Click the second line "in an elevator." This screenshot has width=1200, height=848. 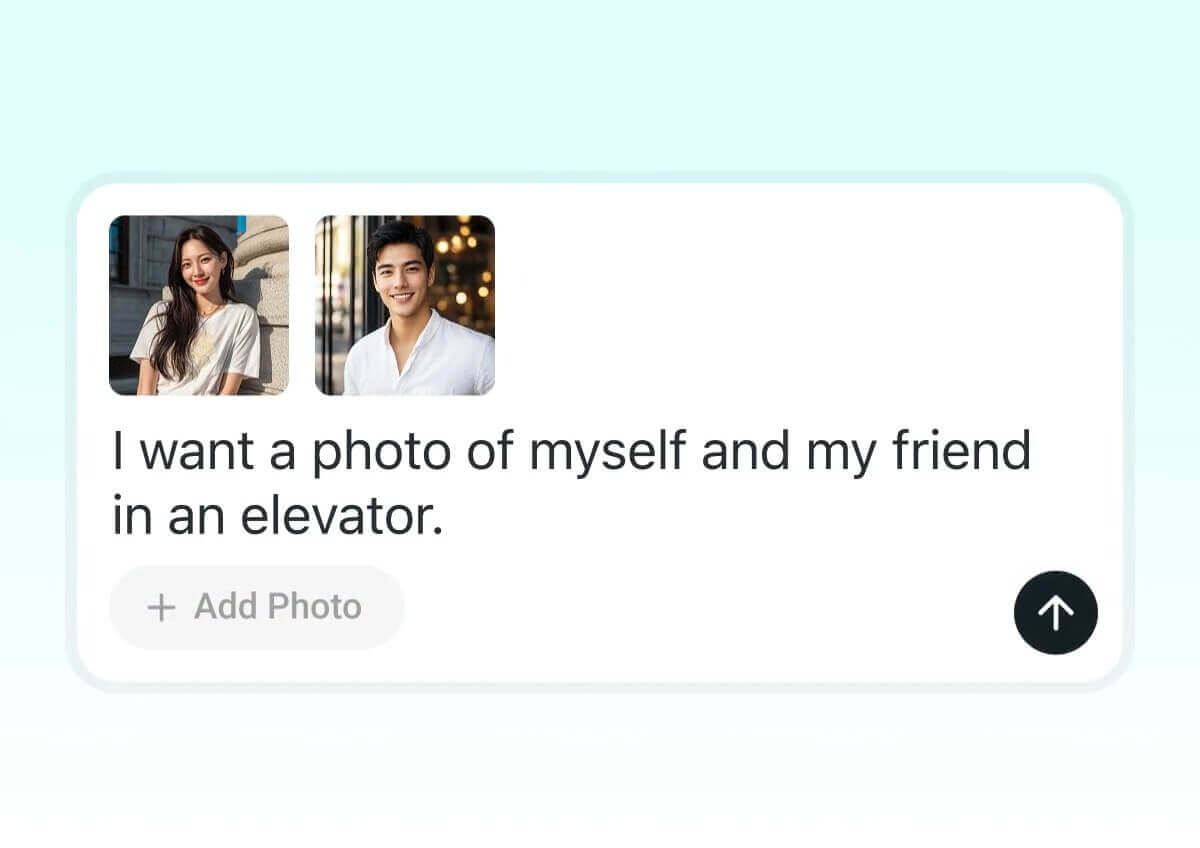(x=277, y=519)
